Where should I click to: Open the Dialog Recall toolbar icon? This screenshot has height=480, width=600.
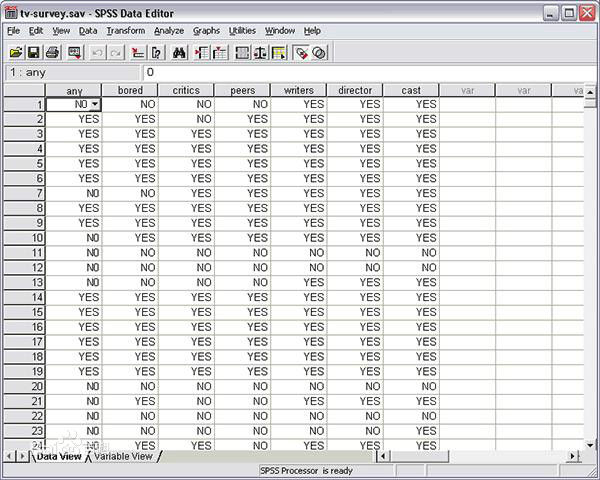[x=74, y=52]
